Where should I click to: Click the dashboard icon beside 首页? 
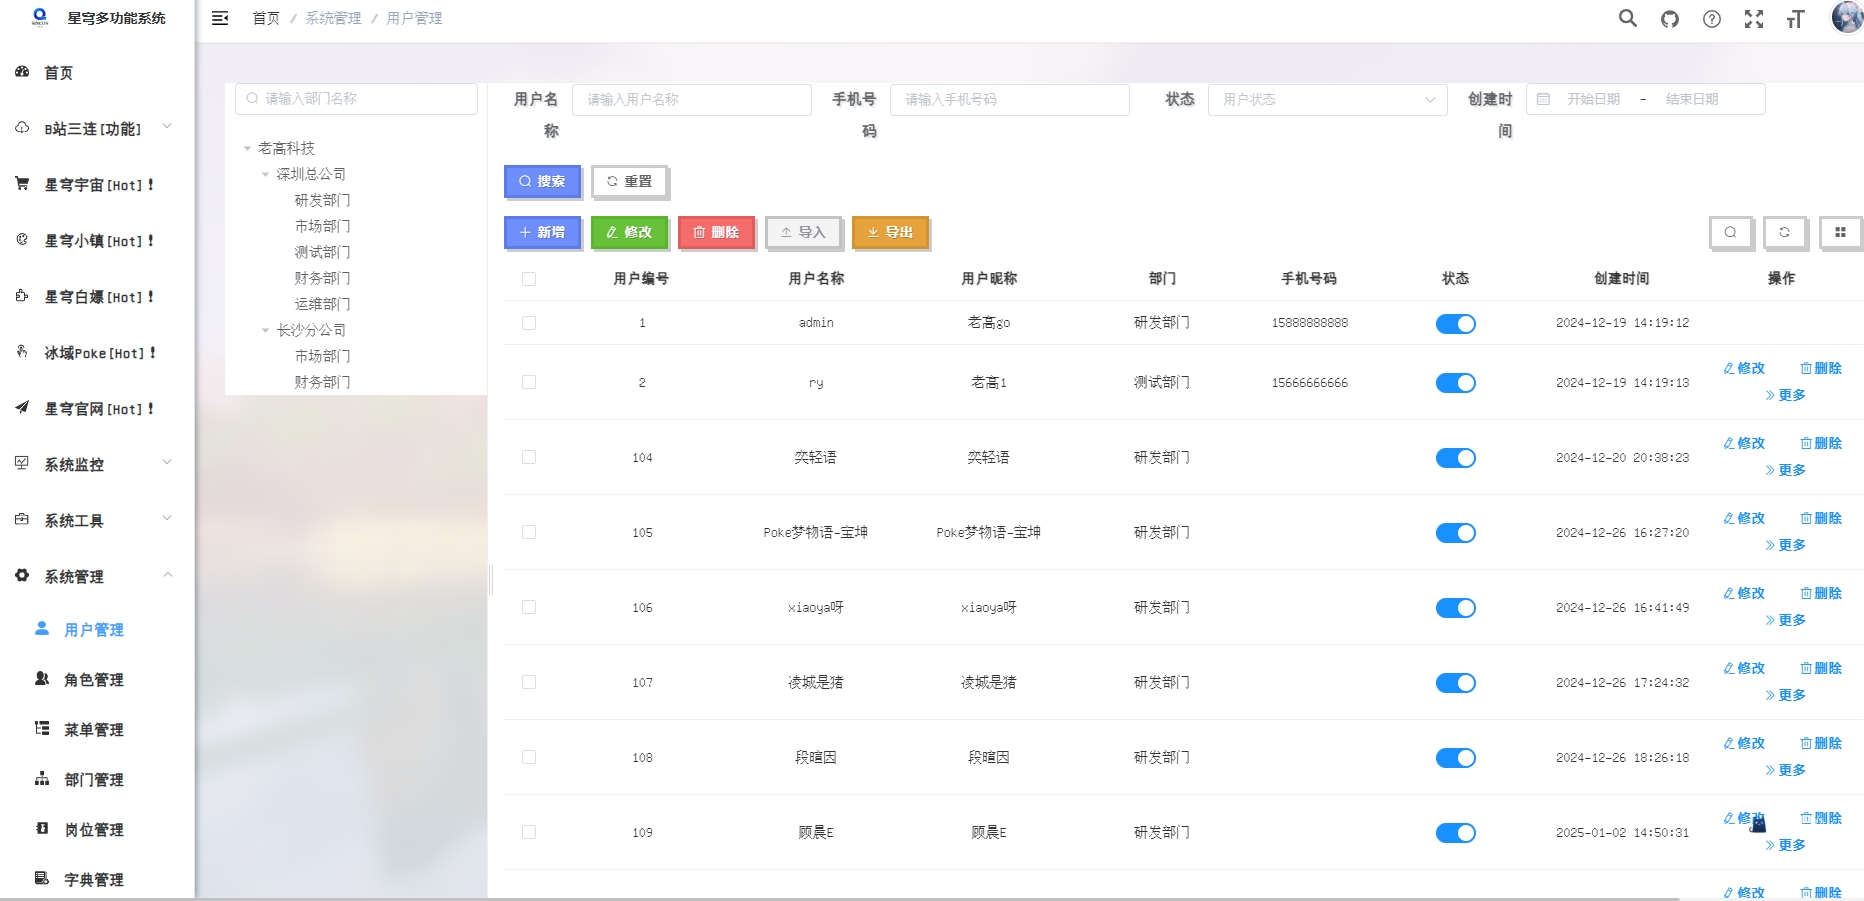pyautogui.click(x=22, y=72)
